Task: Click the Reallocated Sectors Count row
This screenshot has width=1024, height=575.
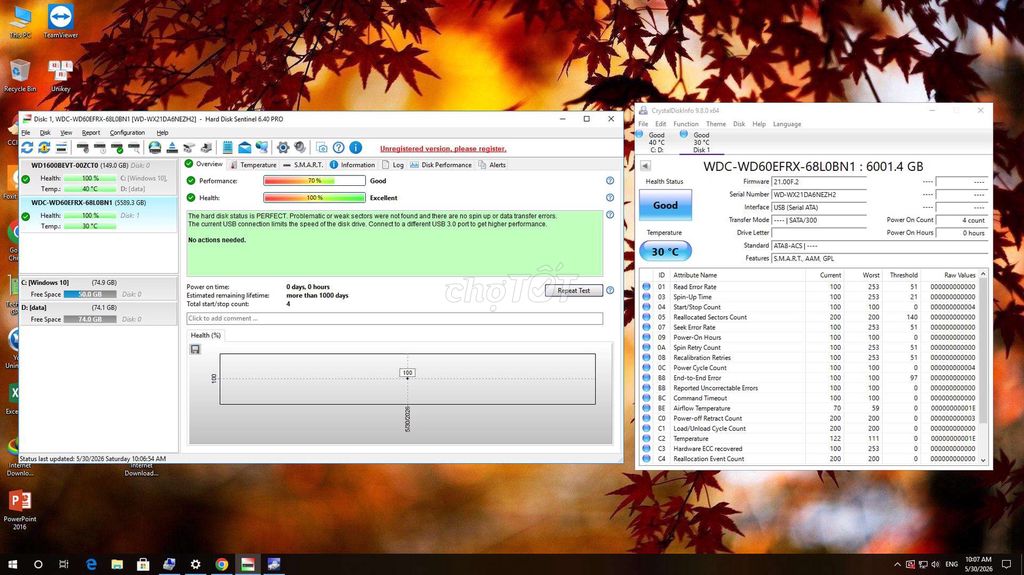Action: (808, 317)
